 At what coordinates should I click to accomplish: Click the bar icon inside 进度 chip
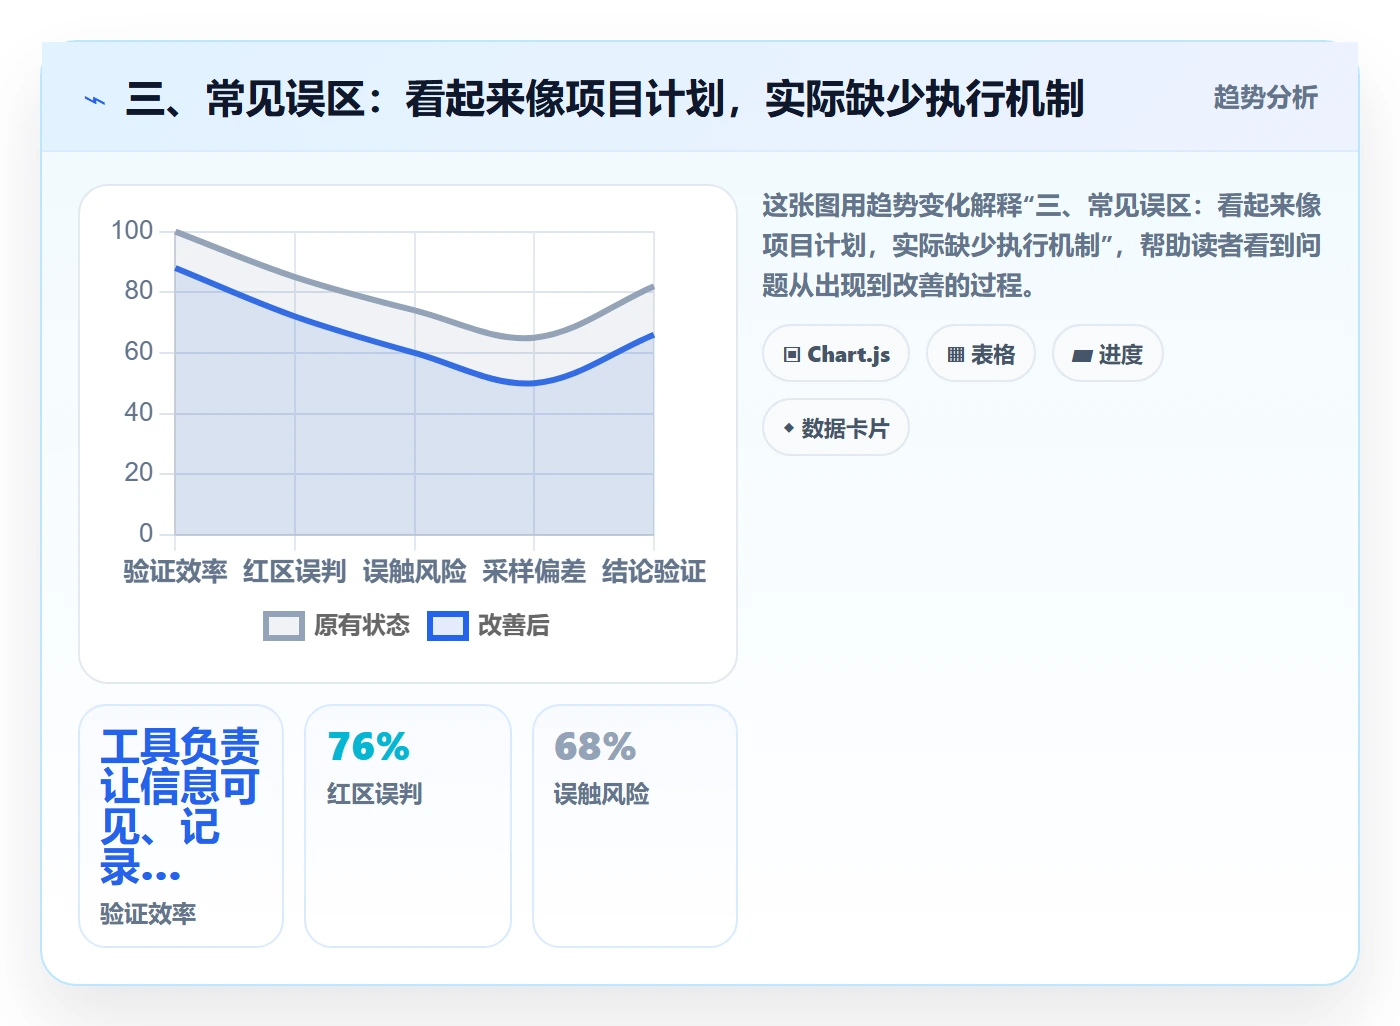pos(1082,355)
